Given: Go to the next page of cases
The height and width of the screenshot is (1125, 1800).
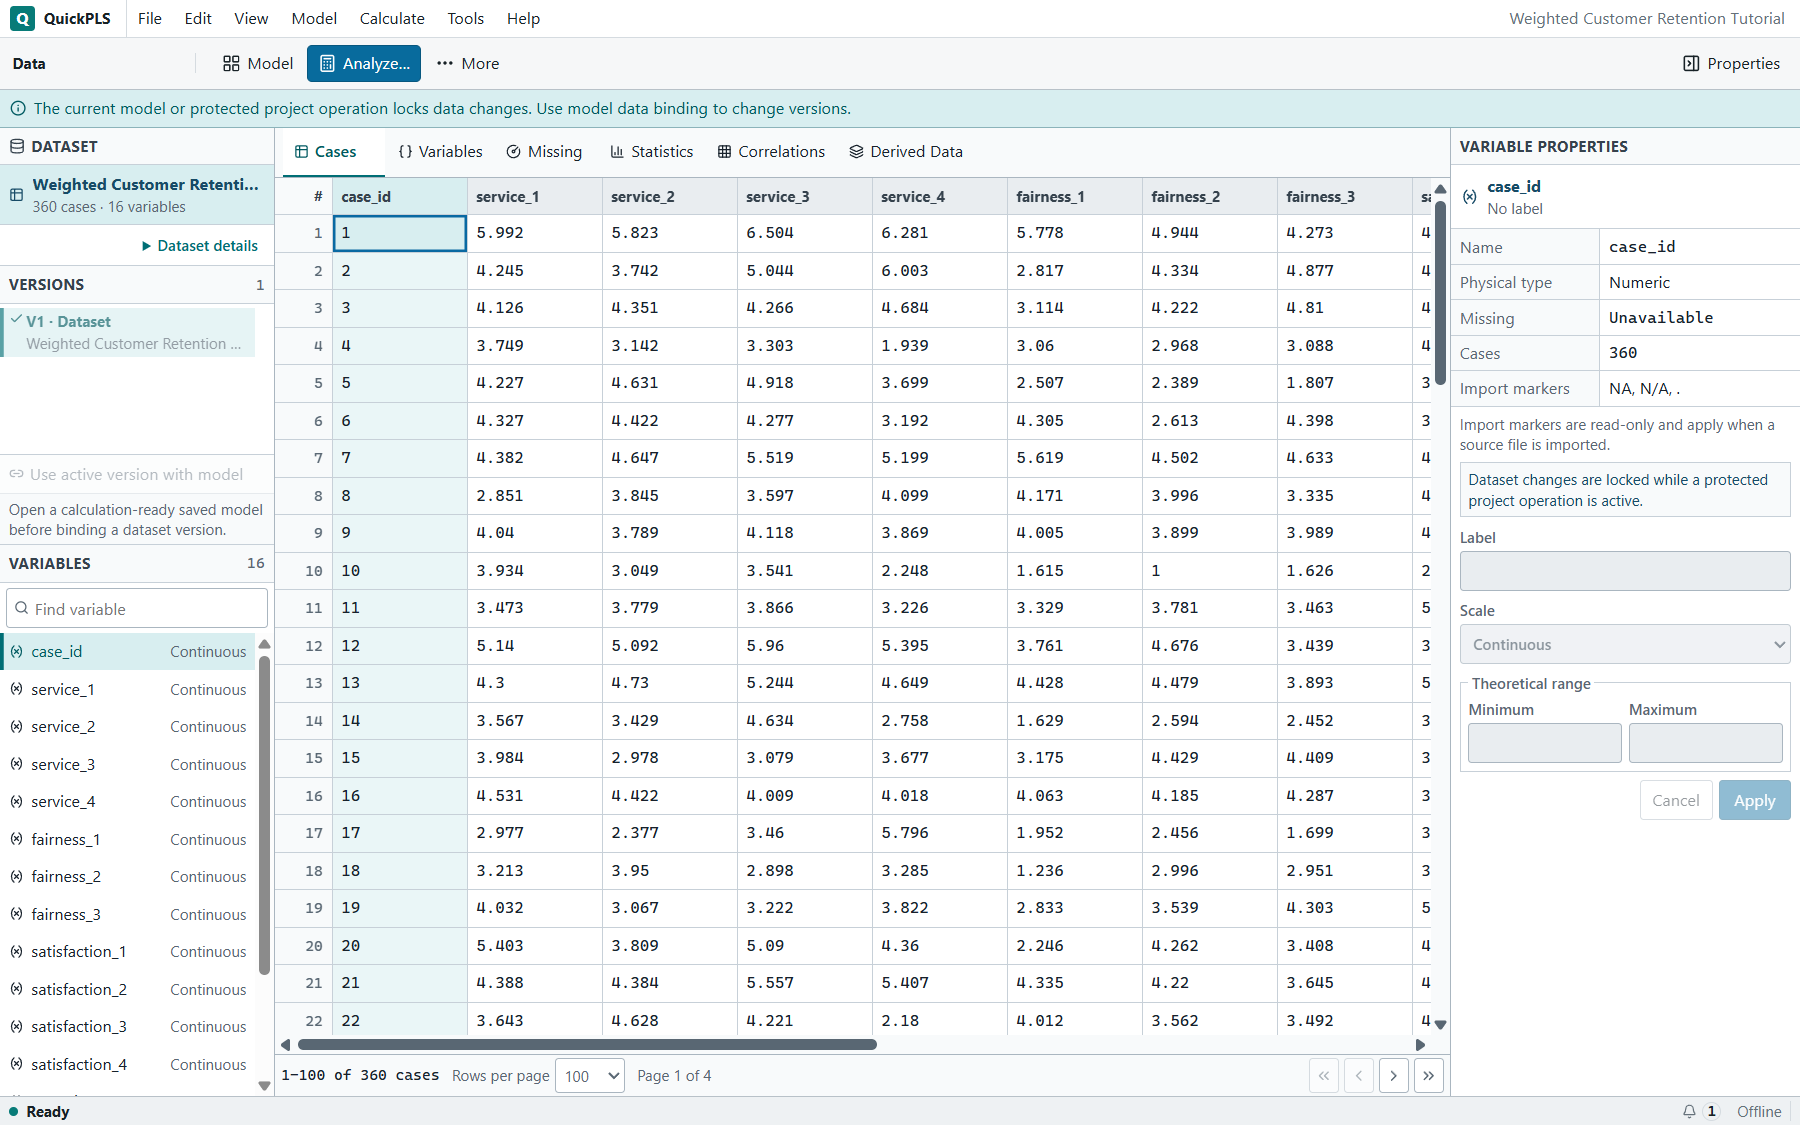Looking at the screenshot, I should click(1394, 1076).
